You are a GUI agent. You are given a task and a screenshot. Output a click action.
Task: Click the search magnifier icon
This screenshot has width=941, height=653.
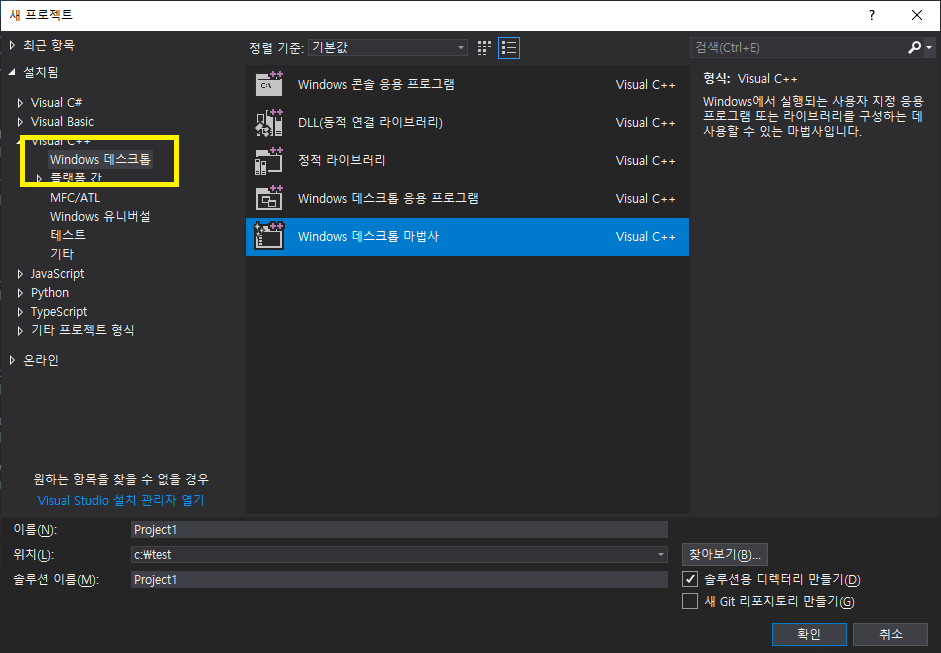pos(914,47)
